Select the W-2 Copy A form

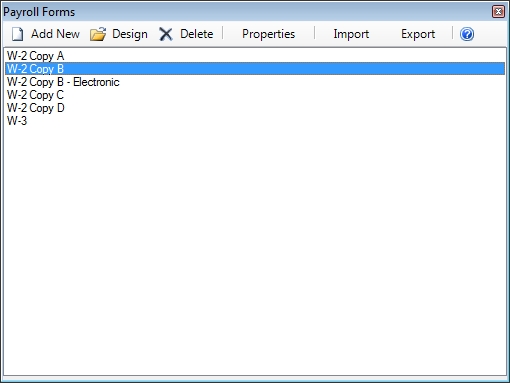(x=255, y=56)
